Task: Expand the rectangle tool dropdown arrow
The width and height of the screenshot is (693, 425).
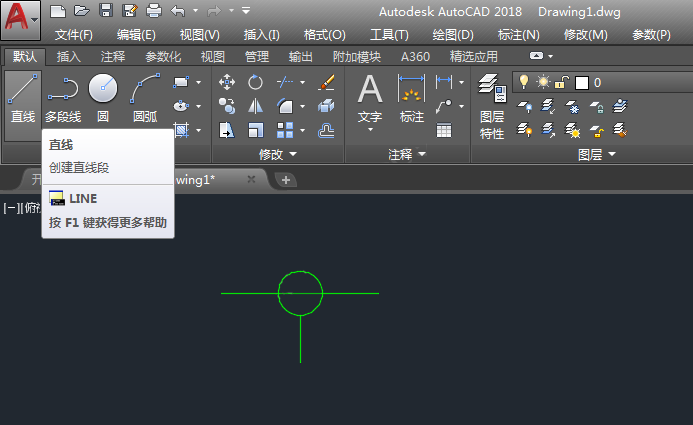Action: click(x=198, y=82)
